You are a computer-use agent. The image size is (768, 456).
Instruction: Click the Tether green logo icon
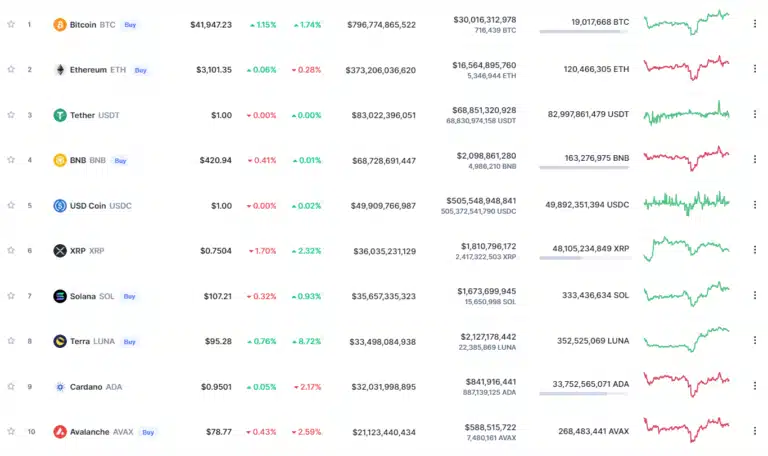pyautogui.click(x=60, y=115)
